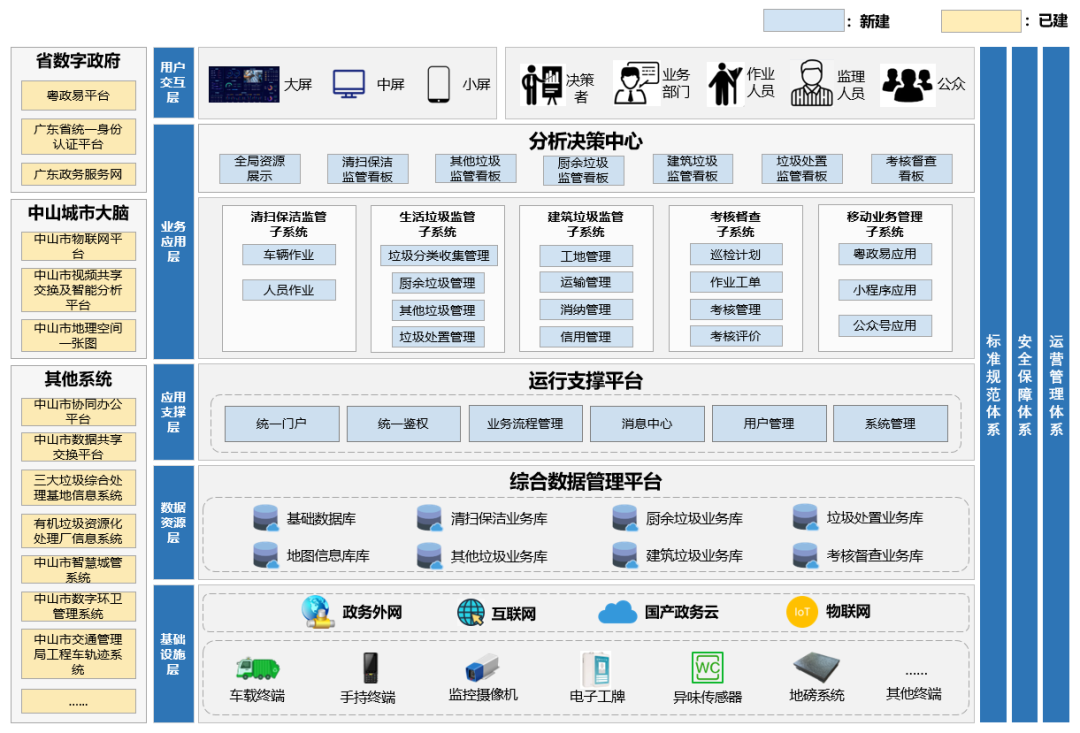The image size is (1080, 733).
Task: Click the message center (消息中心) box
Action: pos(646,424)
